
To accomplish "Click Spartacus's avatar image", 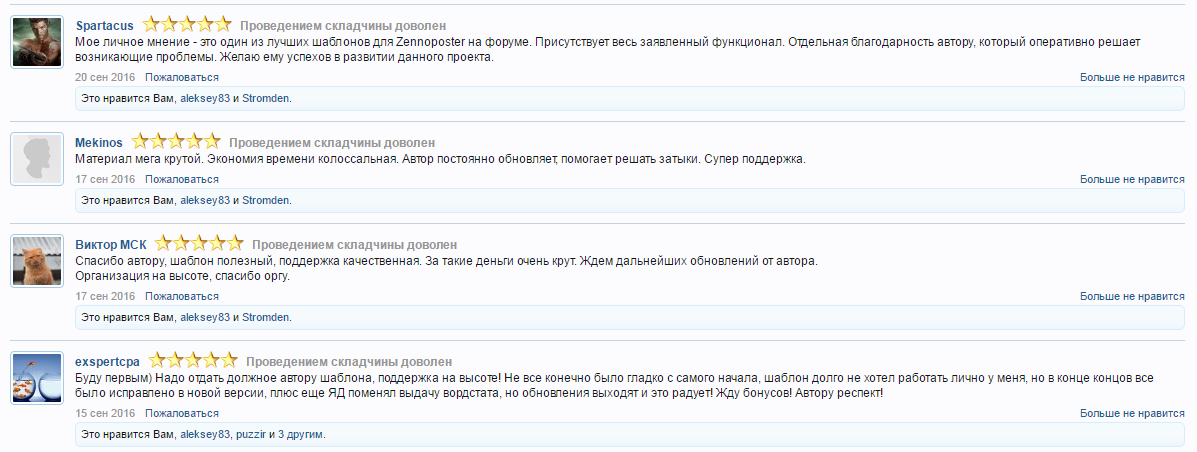I will [37, 42].
